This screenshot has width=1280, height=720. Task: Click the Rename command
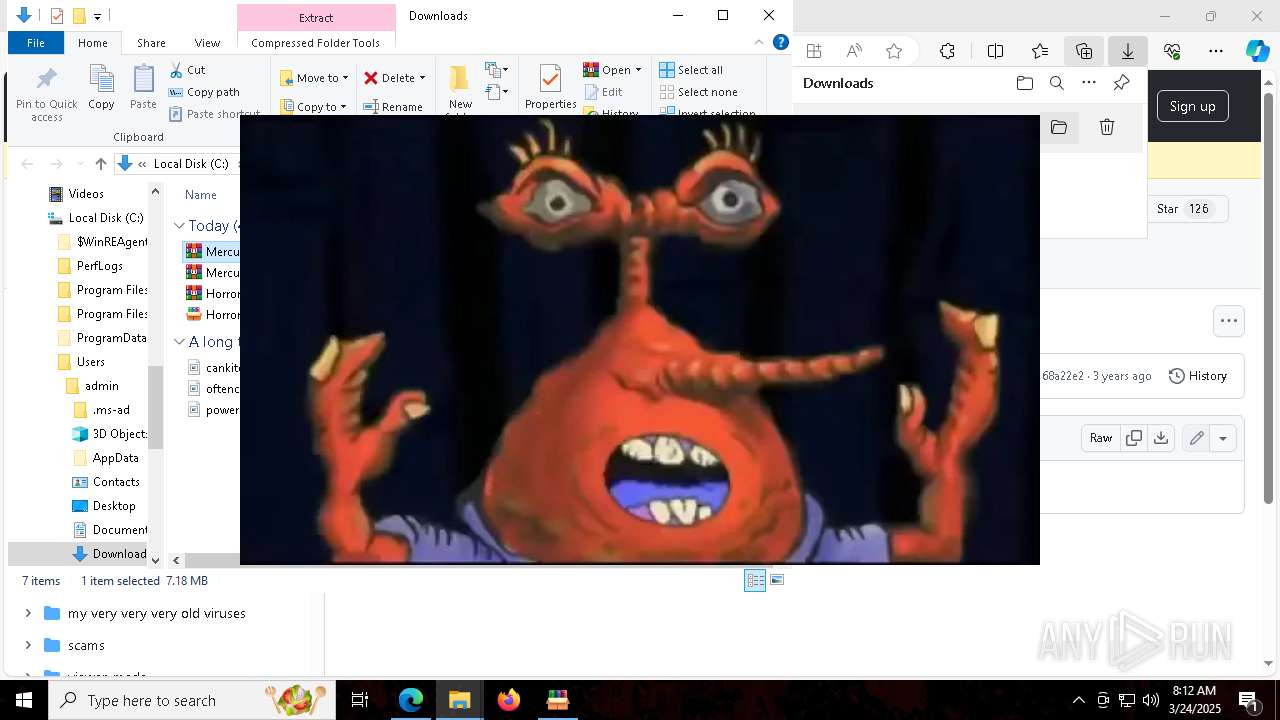click(x=393, y=107)
